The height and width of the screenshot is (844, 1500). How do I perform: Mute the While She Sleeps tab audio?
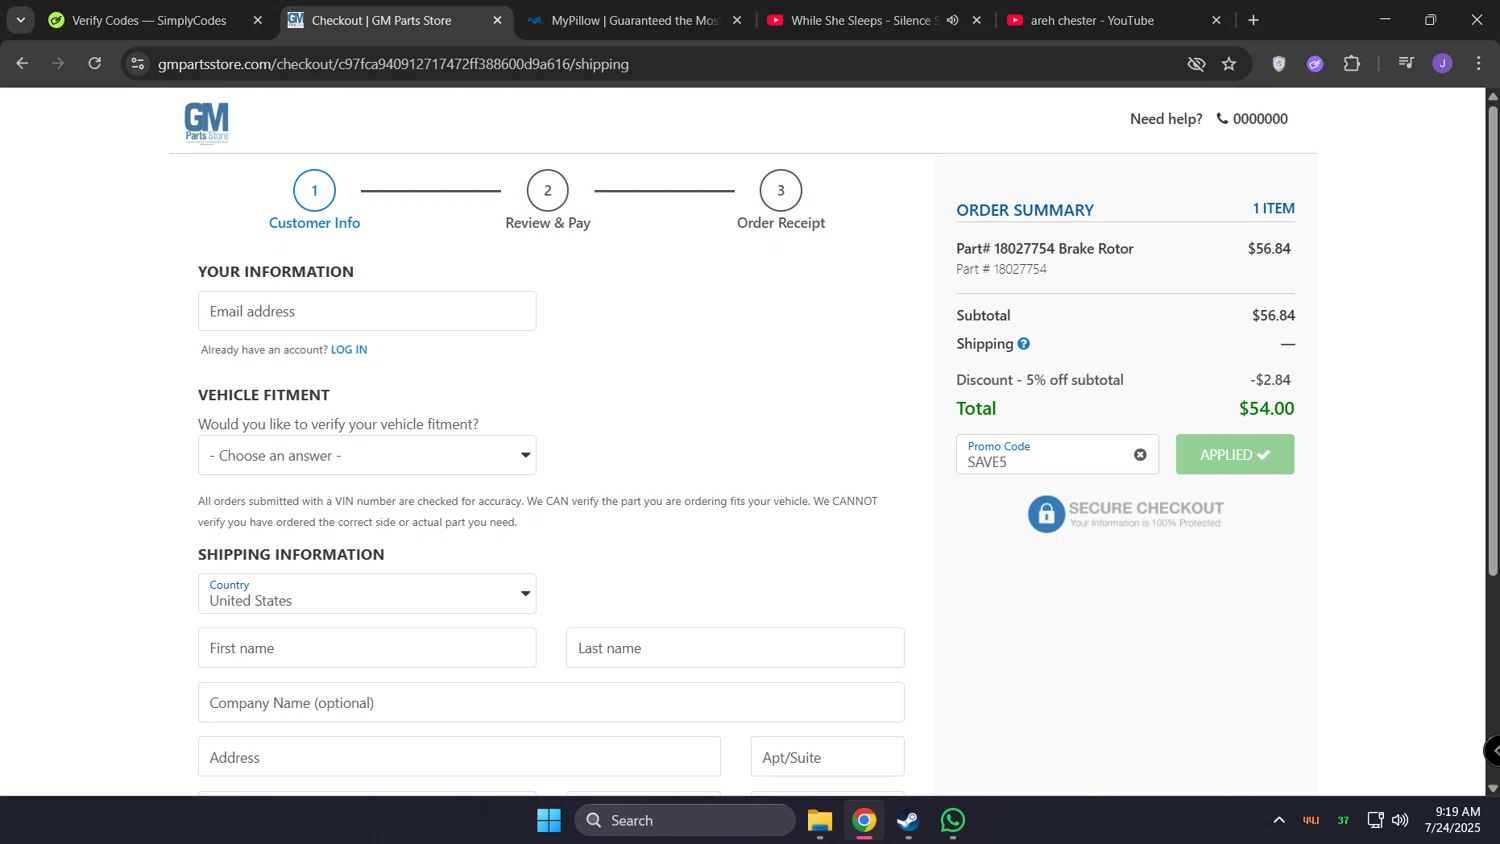click(x=953, y=20)
